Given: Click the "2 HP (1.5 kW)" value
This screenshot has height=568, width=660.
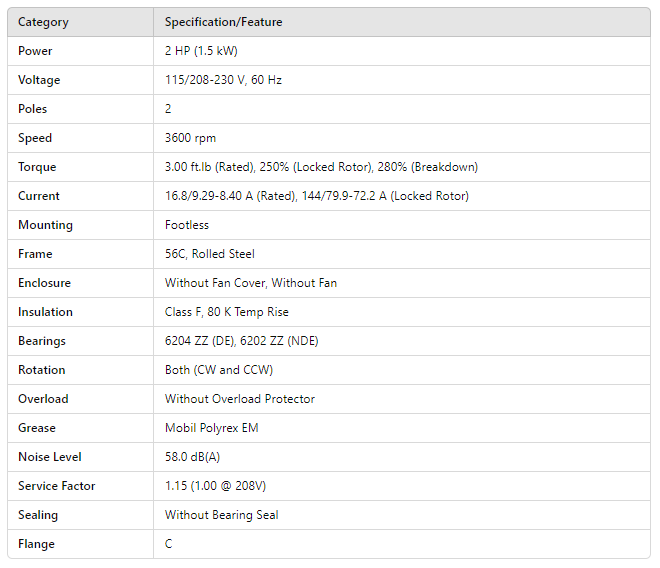Looking at the screenshot, I should coord(201,51).
